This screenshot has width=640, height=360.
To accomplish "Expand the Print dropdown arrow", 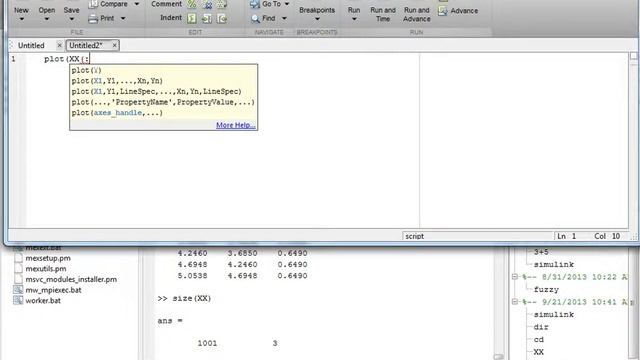I will [123, 18].
